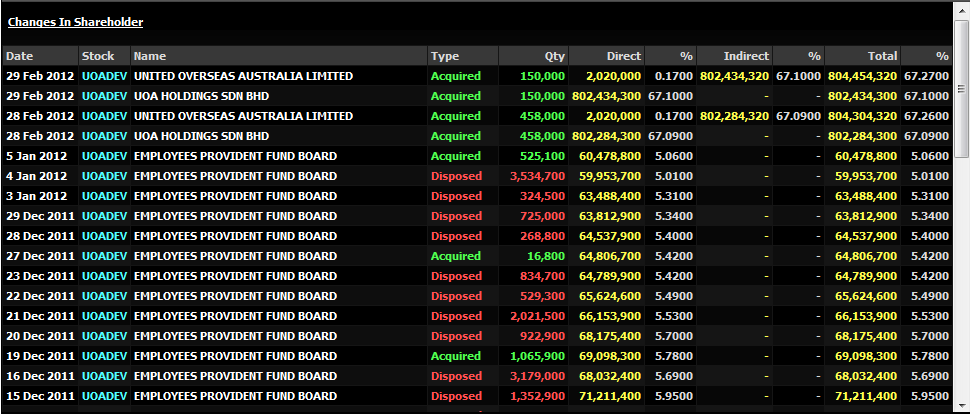Click the date cell 4 Jan 2012
The height and width of the screenshot is (414, 970).
click(36, 176)
